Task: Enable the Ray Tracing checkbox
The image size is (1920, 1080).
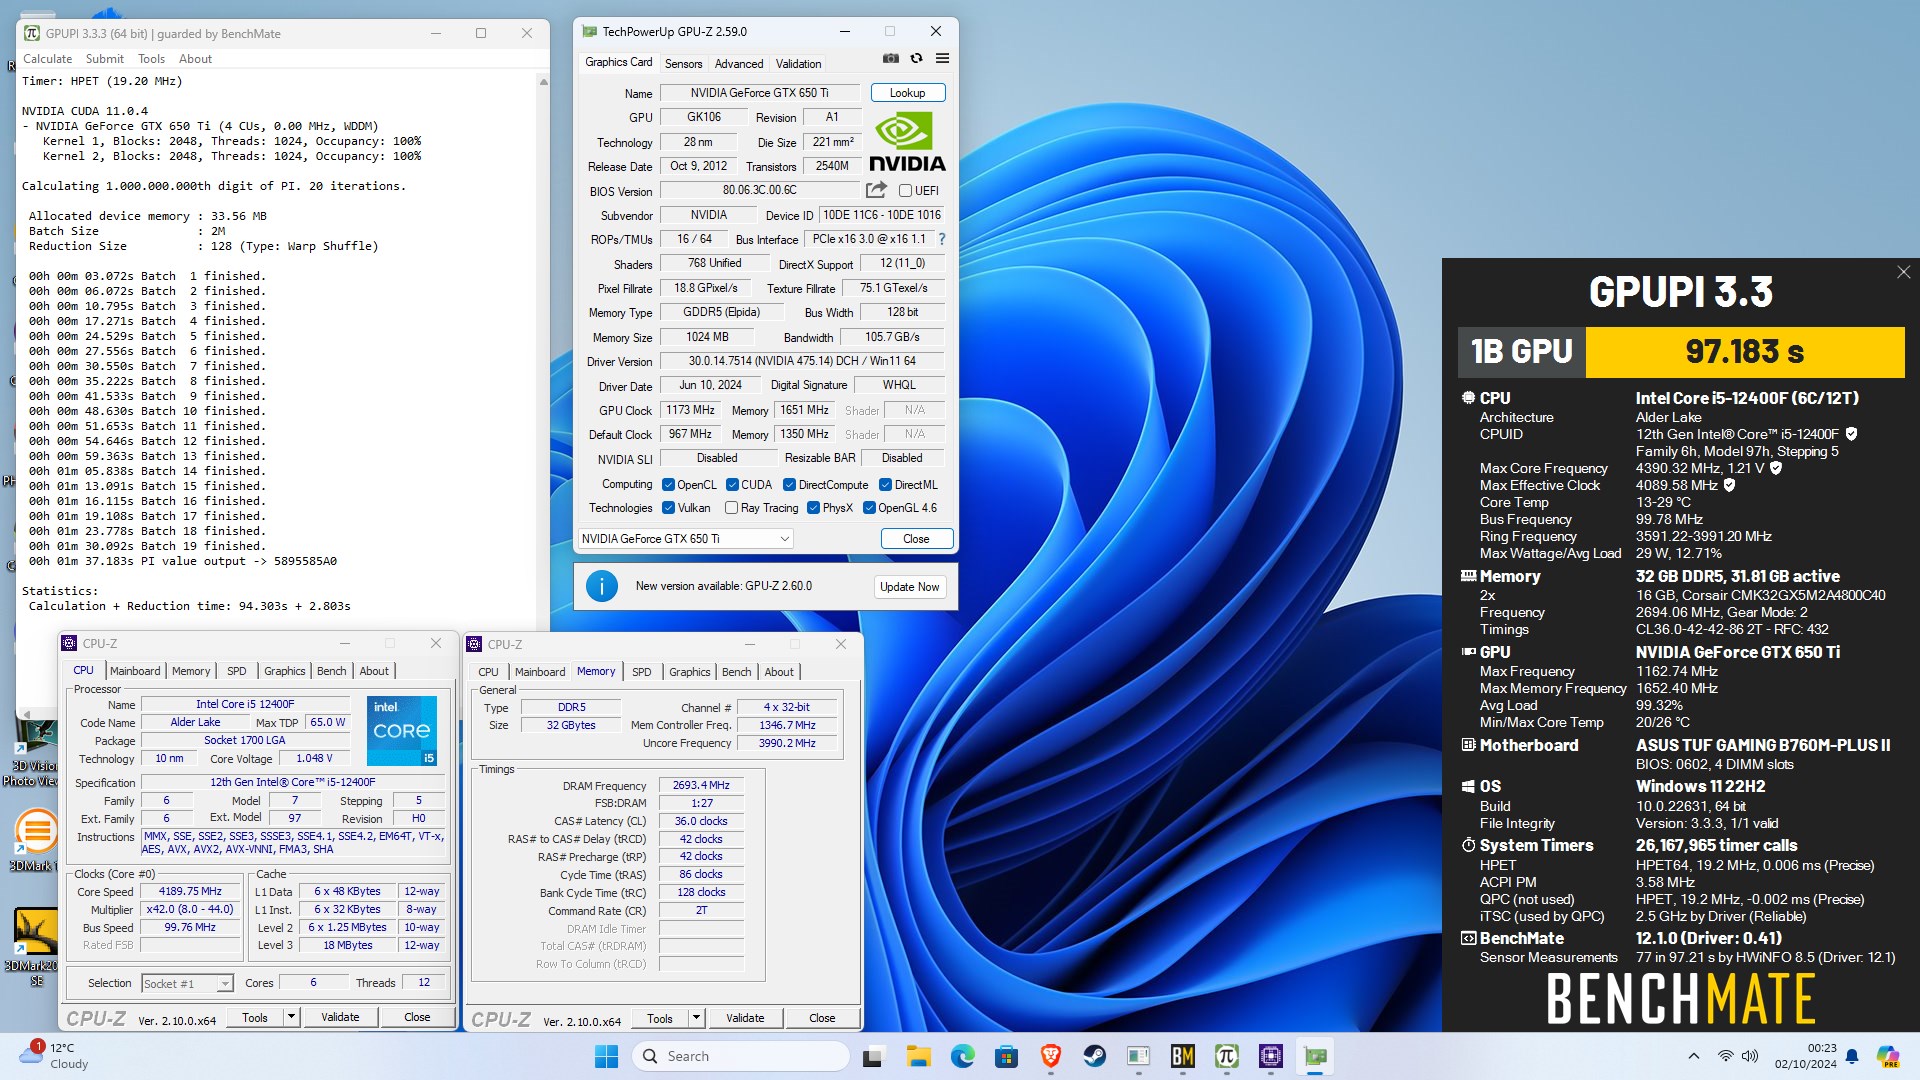Action: [x=731, y=508]
